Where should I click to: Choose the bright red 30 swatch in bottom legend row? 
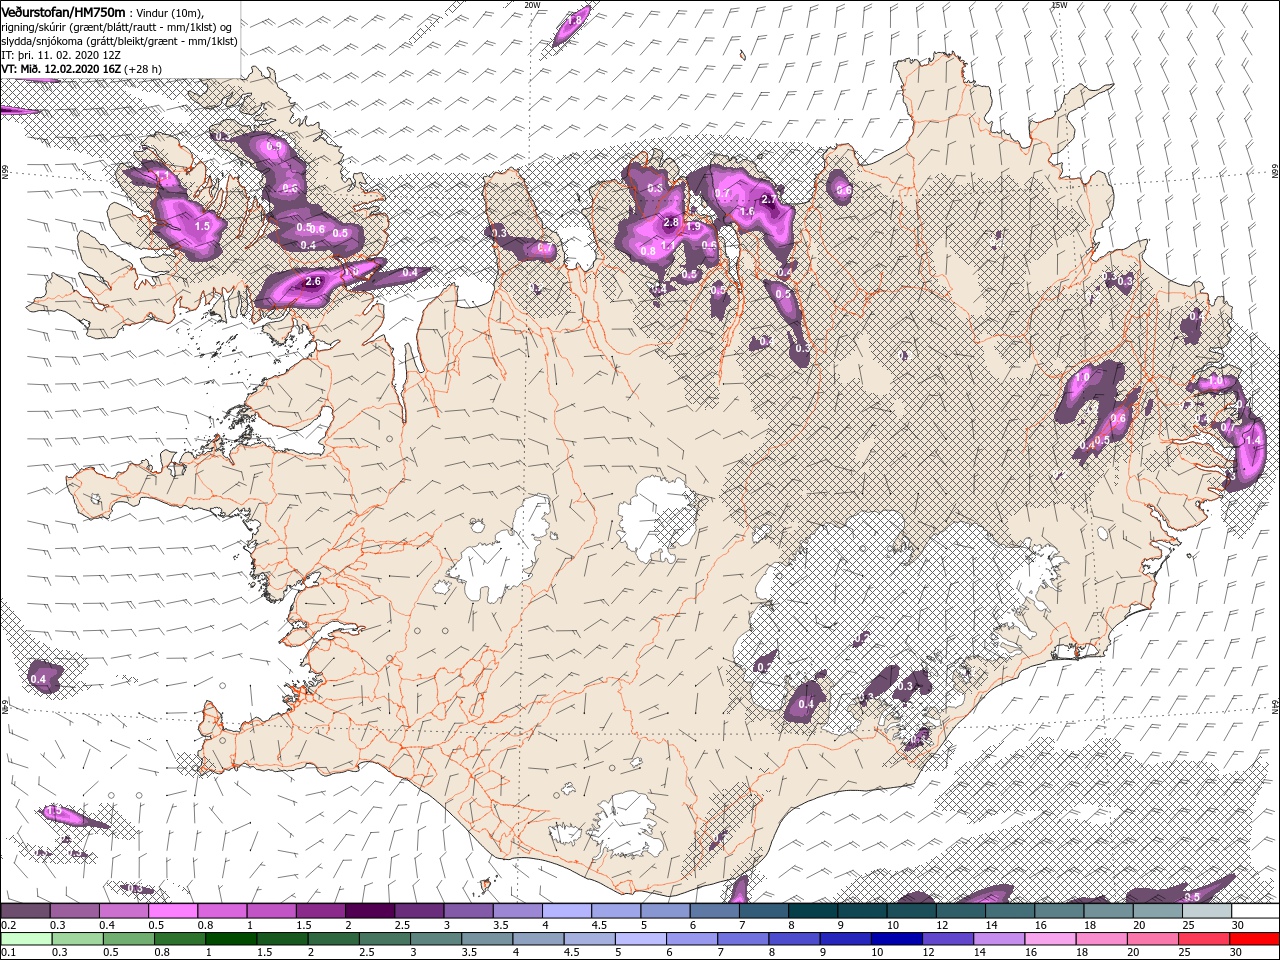coord(1253,939)
